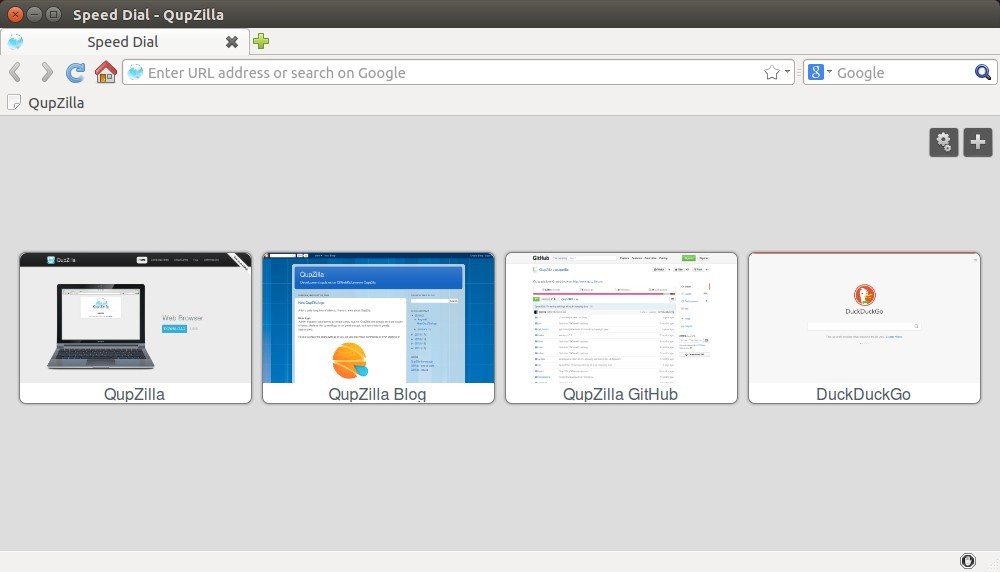The height and width of the screenshot is (572, 1000).
Task: Click the Back navigation arrow
Action: (15, 72)
